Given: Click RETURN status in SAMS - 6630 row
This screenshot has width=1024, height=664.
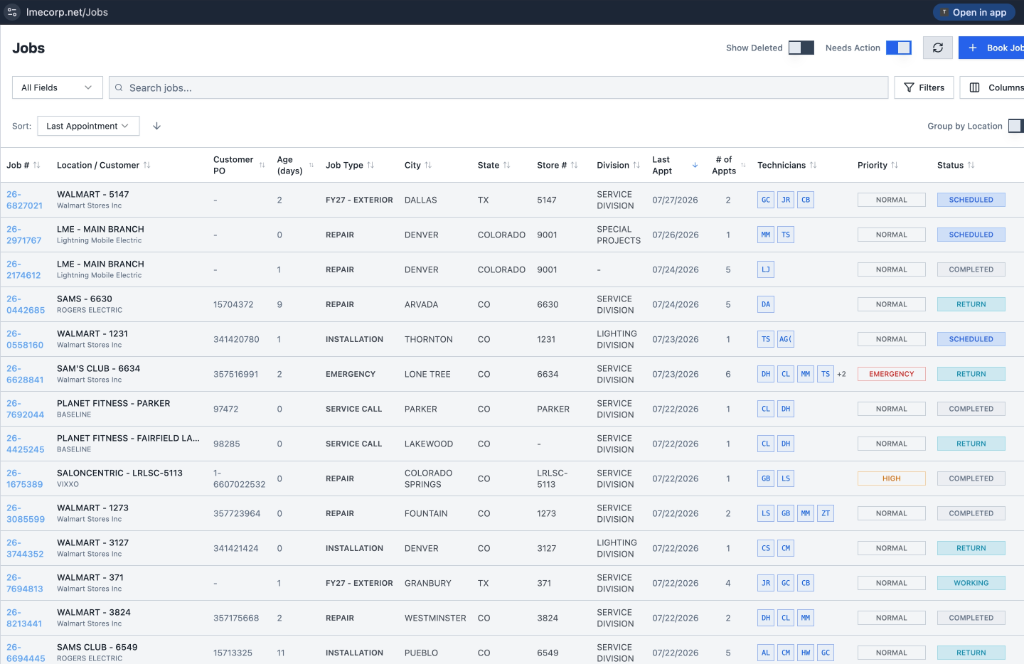Looking at the screenshot, I should coord(970,304).
